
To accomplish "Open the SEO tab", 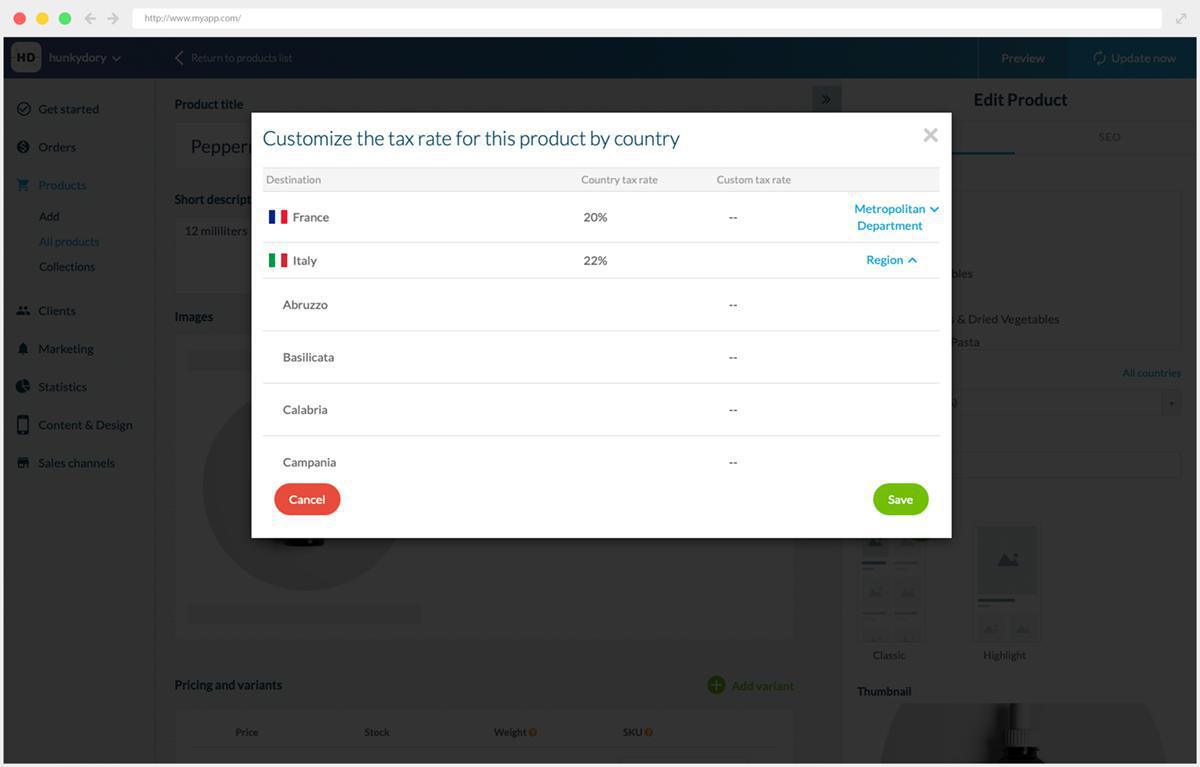I will 1109,137.
